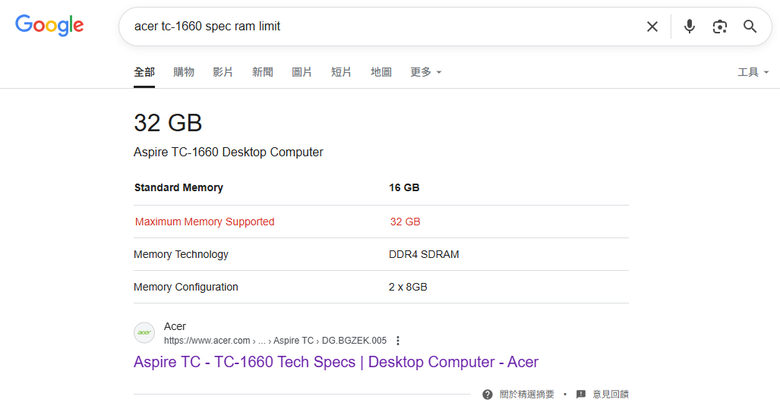The width and height of the screenshot is (780, 415).
Task: Switch to the 影片 (Videos) tab
Action: point(223,72)
